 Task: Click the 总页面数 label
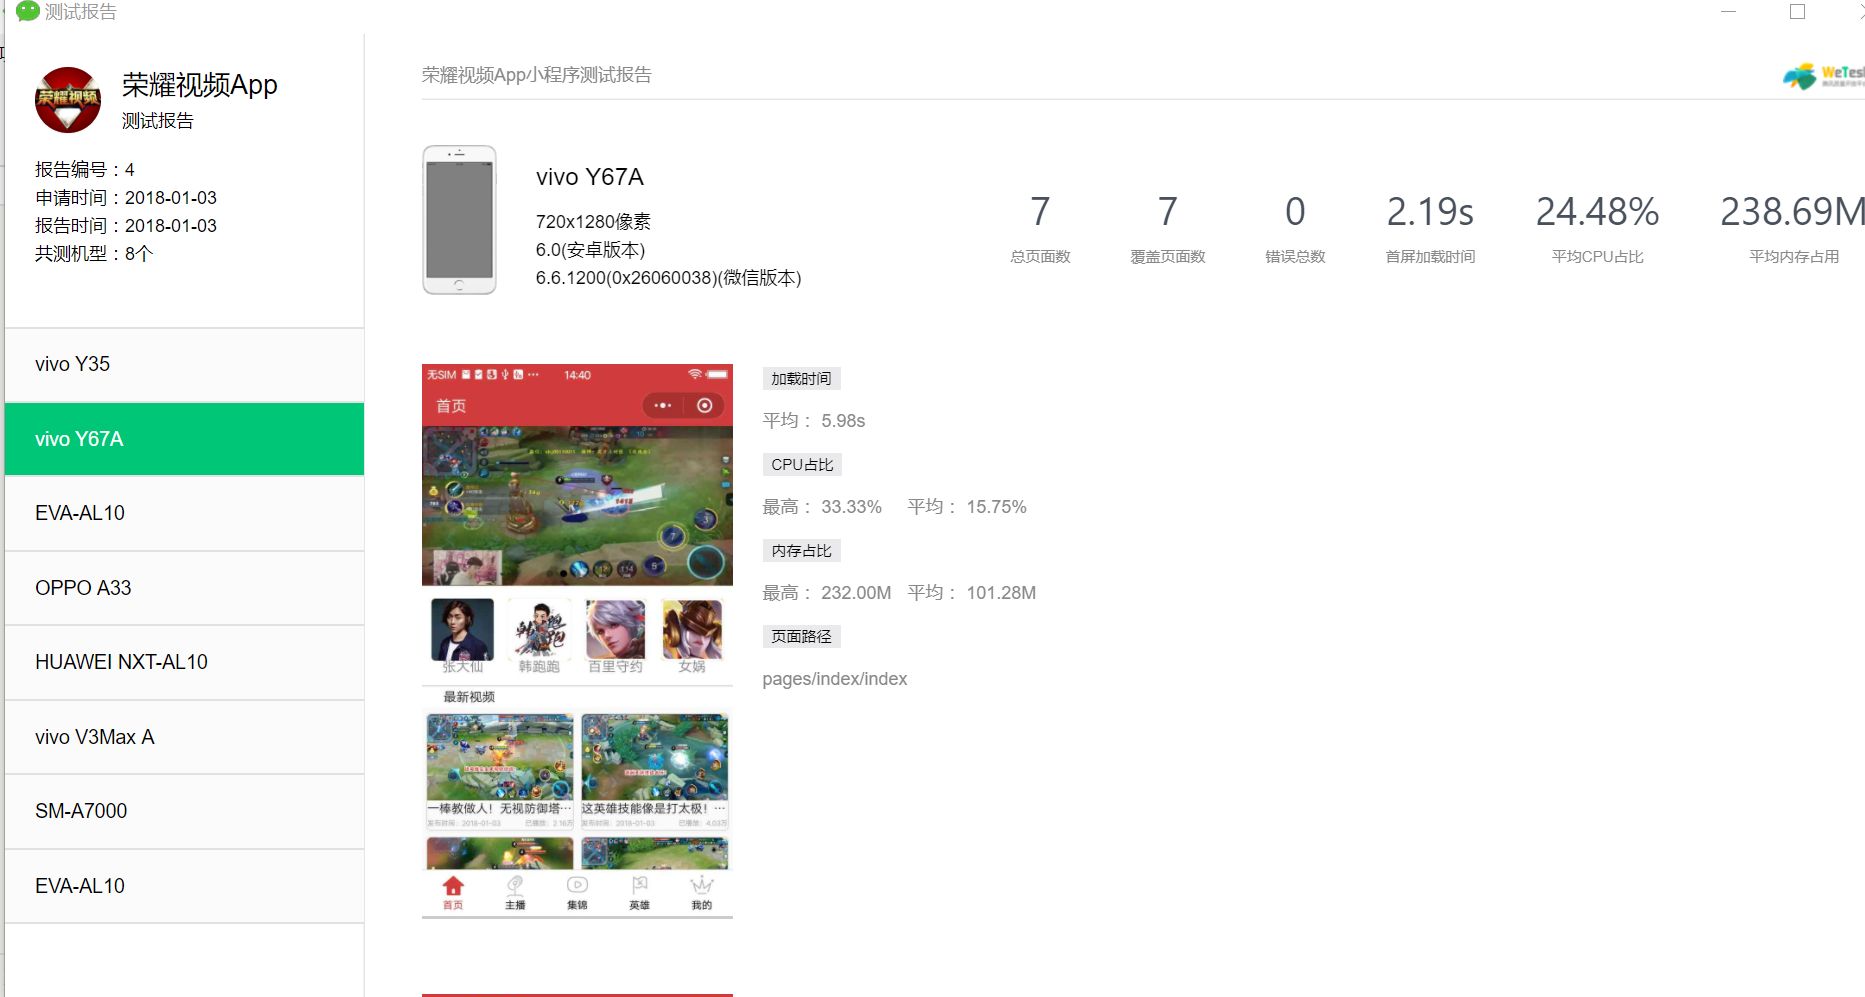click(x=1040, y=257)
